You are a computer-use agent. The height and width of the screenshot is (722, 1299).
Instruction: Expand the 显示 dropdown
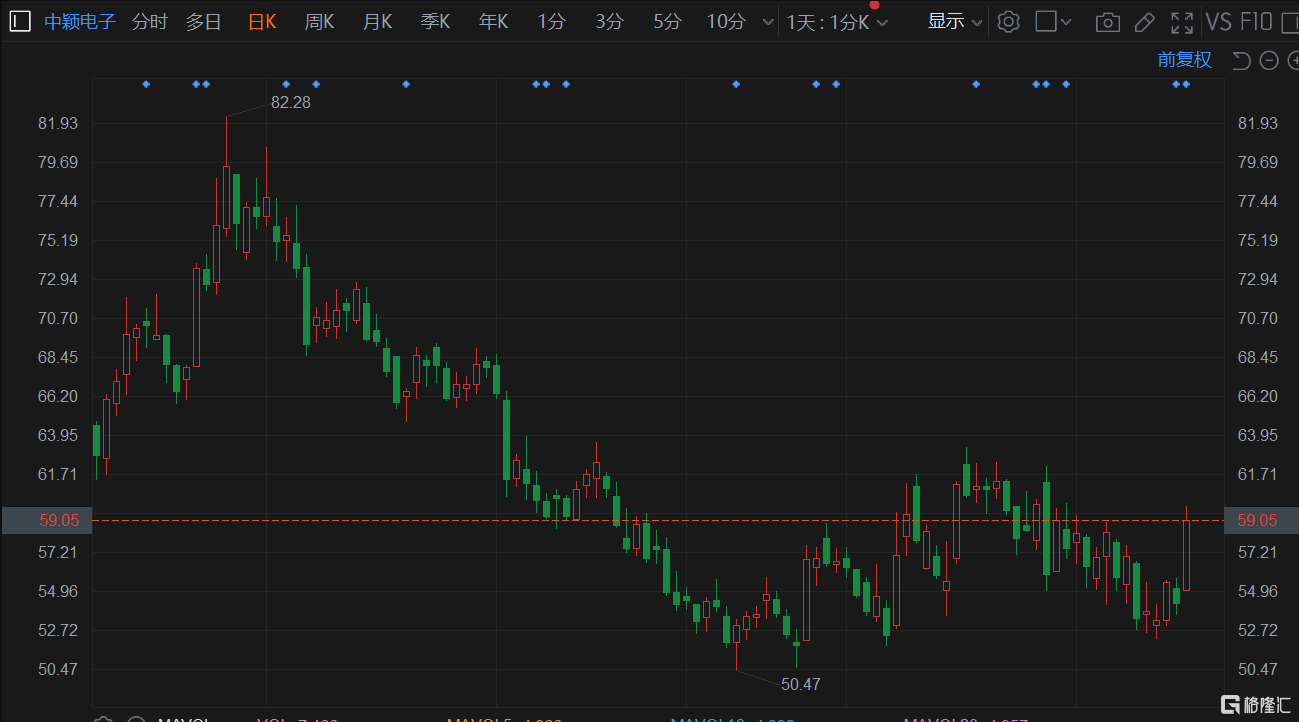(x=955, y=22)
